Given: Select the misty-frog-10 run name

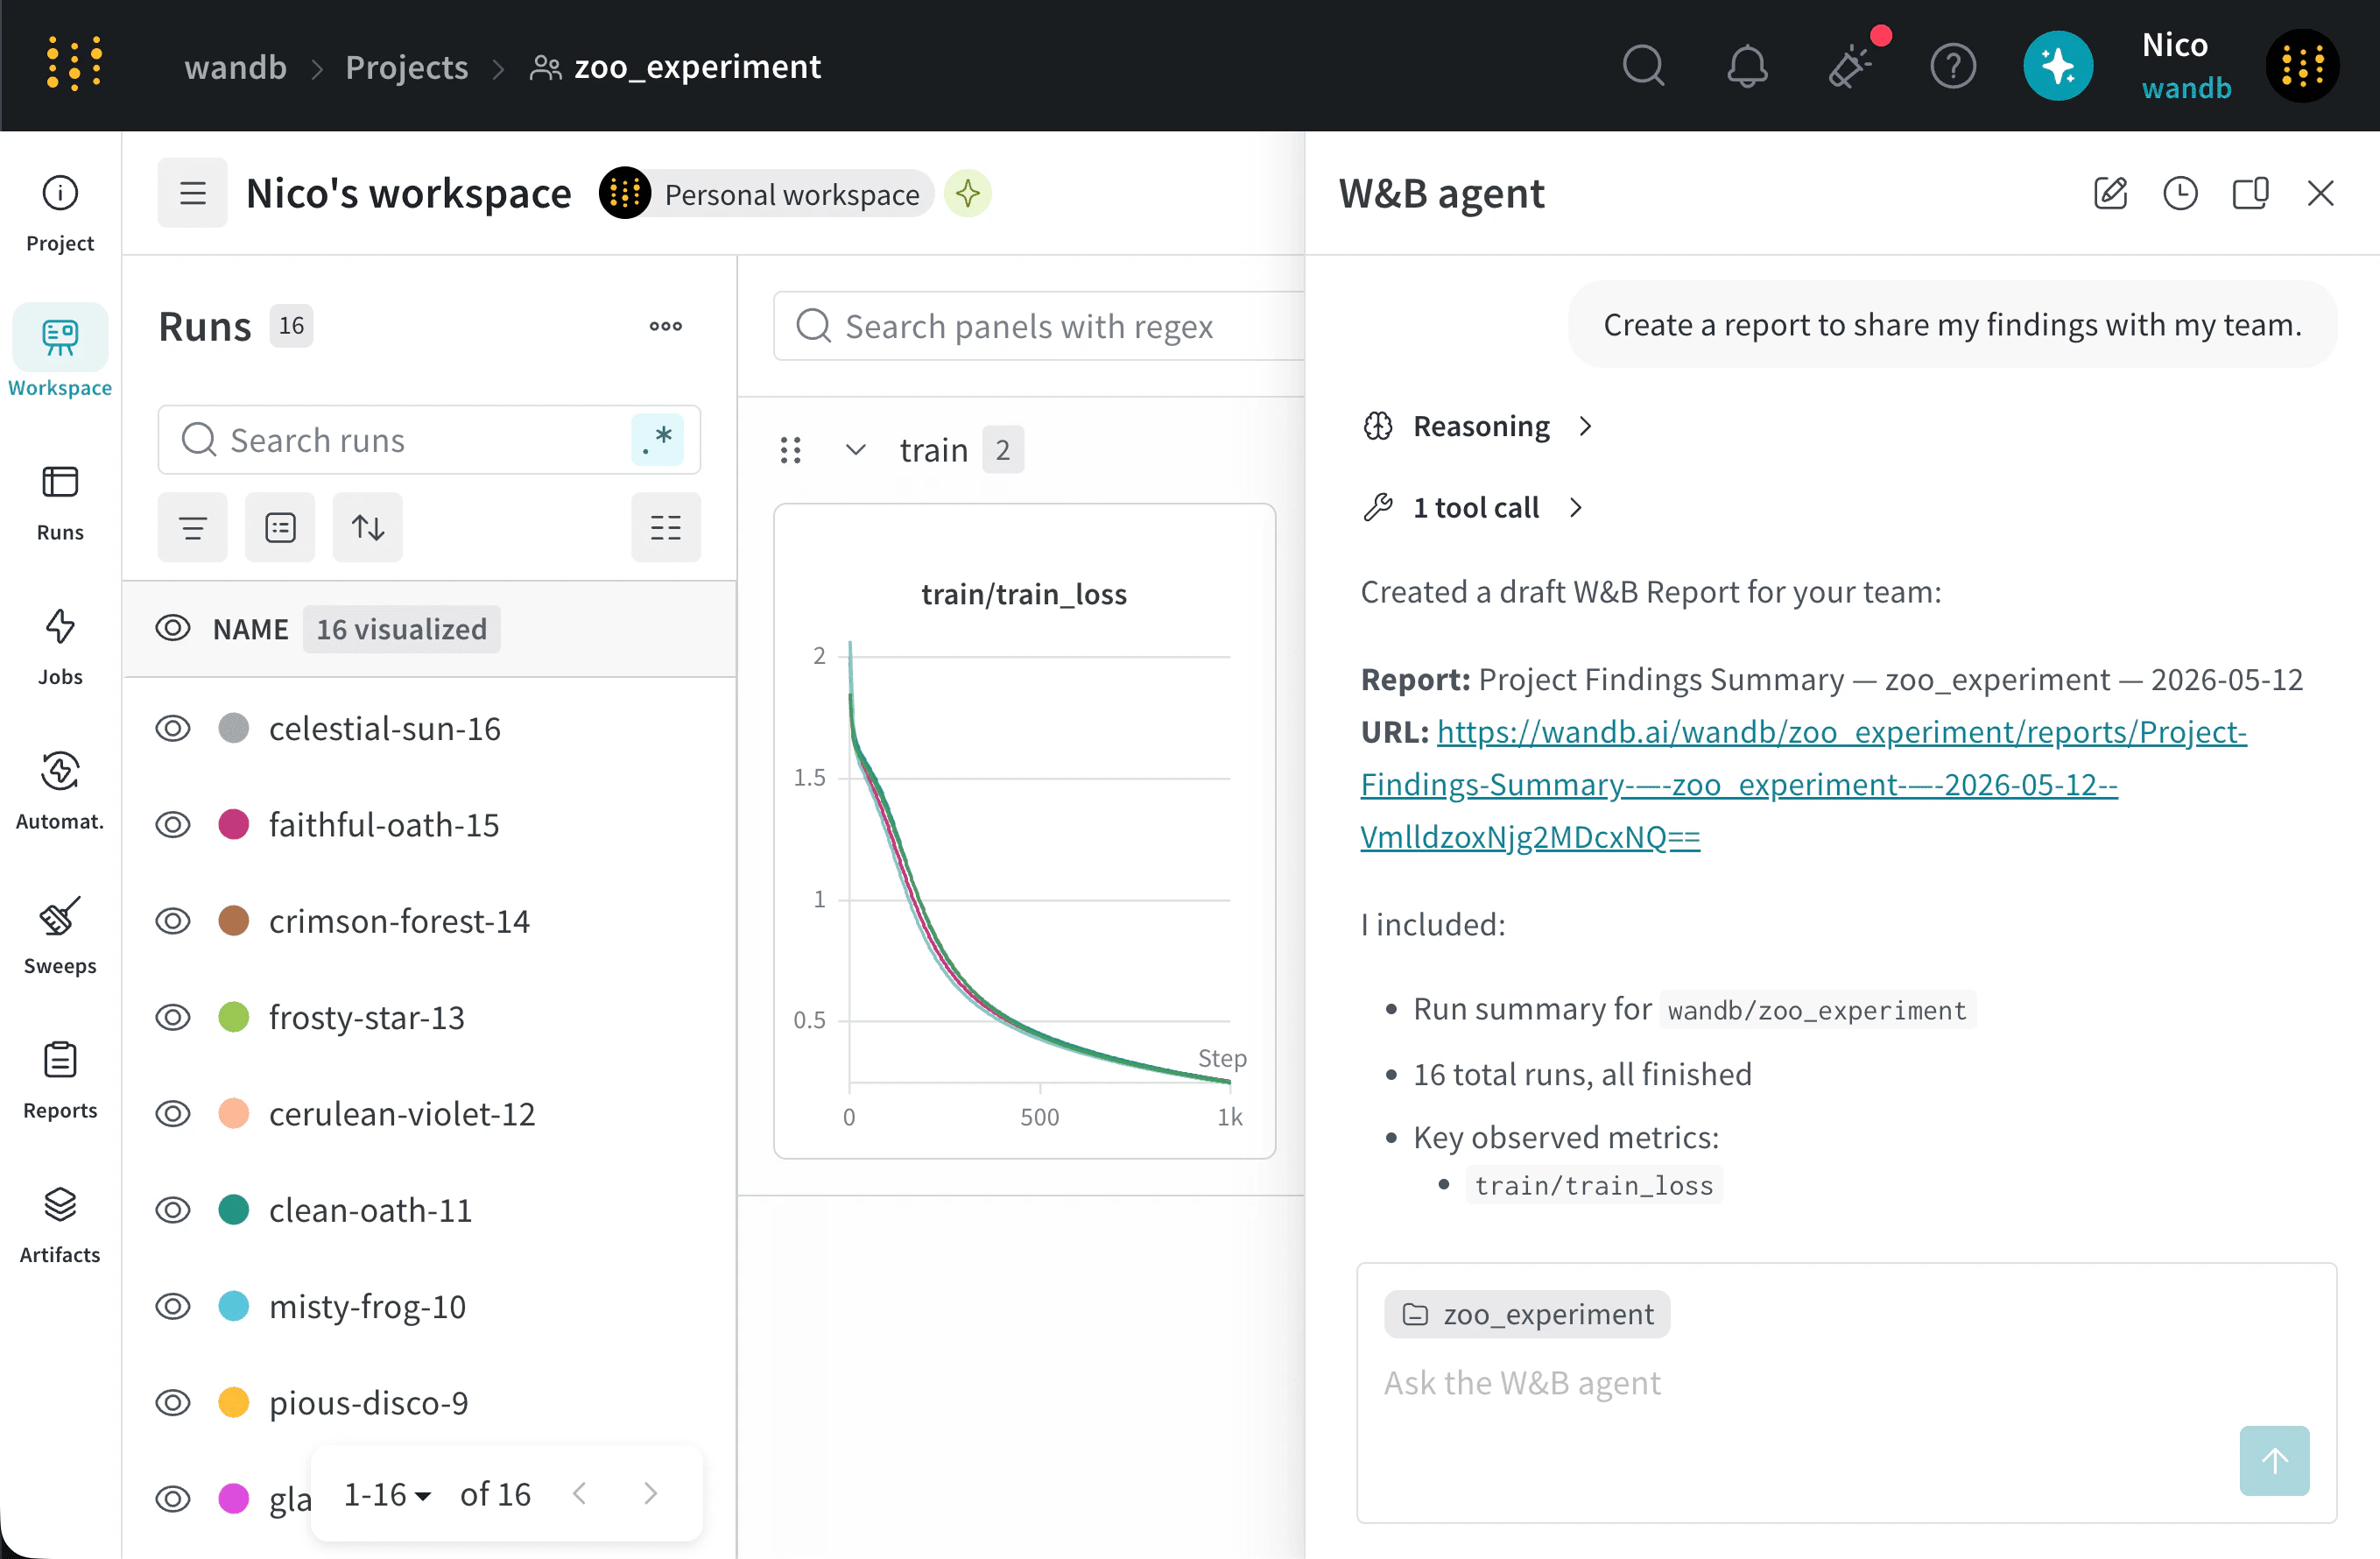Looking at the screenshot, I should [367, 1306].
